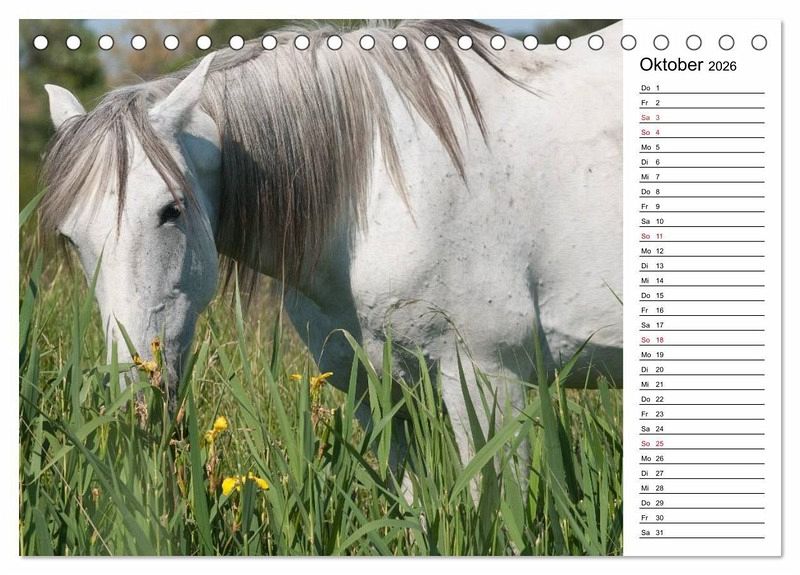Image resolution: width=800 pixels, height=575 pixels.
Task: Click the horse's left ear
Action: coord(63,102)
